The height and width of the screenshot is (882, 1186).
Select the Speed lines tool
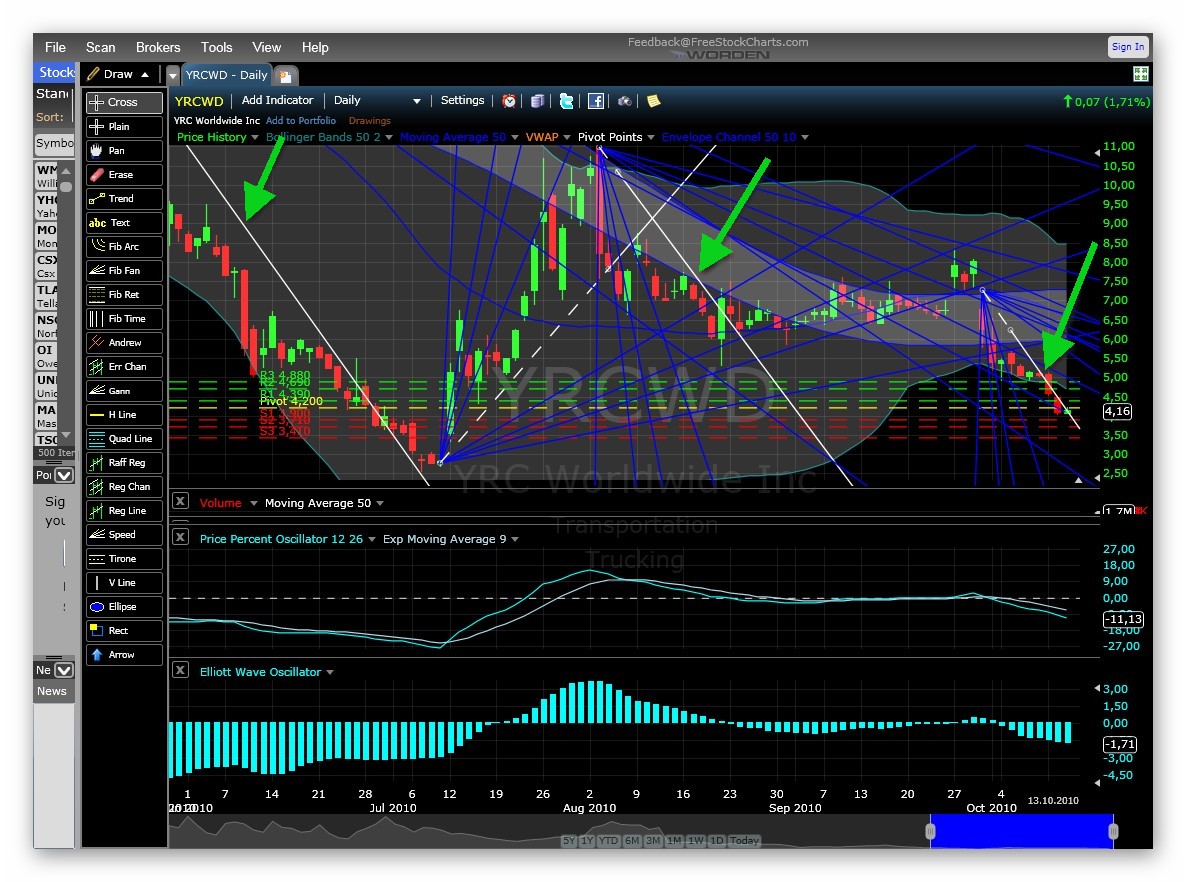124,535
